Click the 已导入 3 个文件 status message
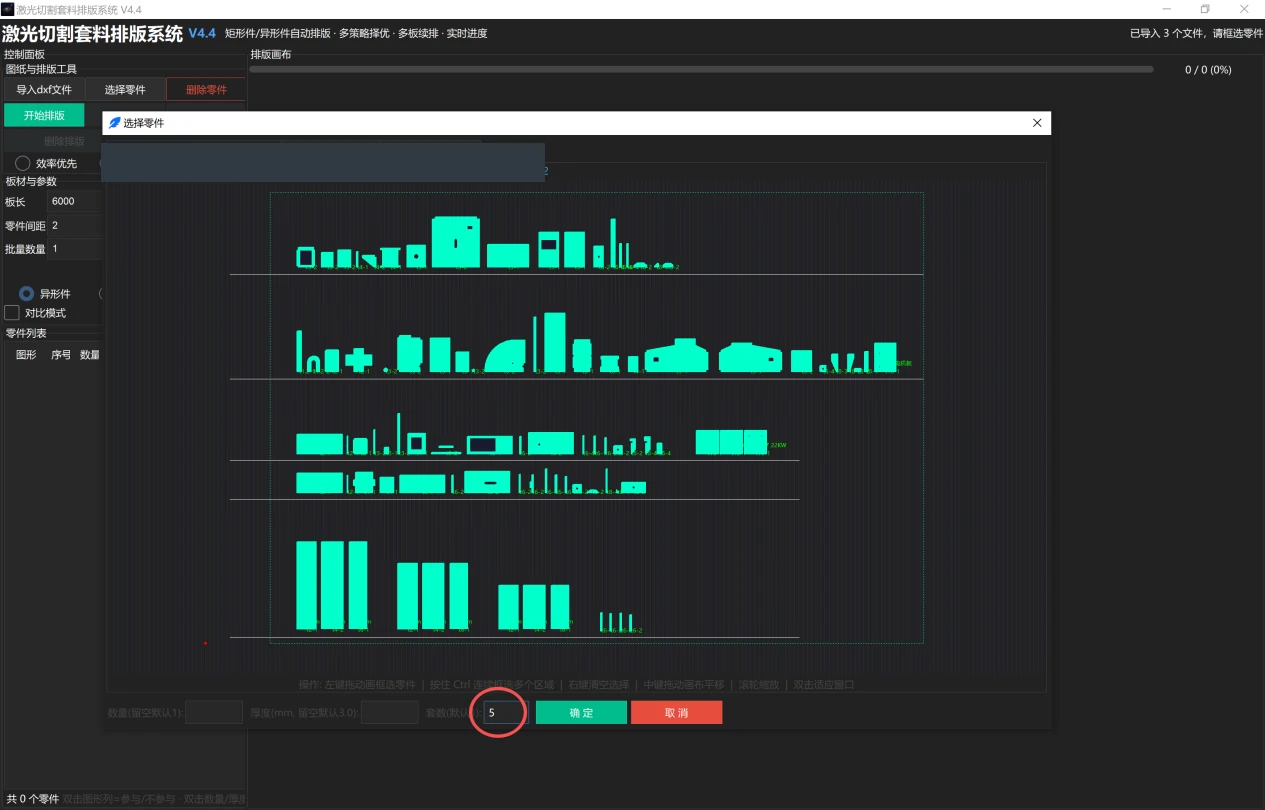This screenshot has height=810, width=1265. click(x=1196, y=33)
